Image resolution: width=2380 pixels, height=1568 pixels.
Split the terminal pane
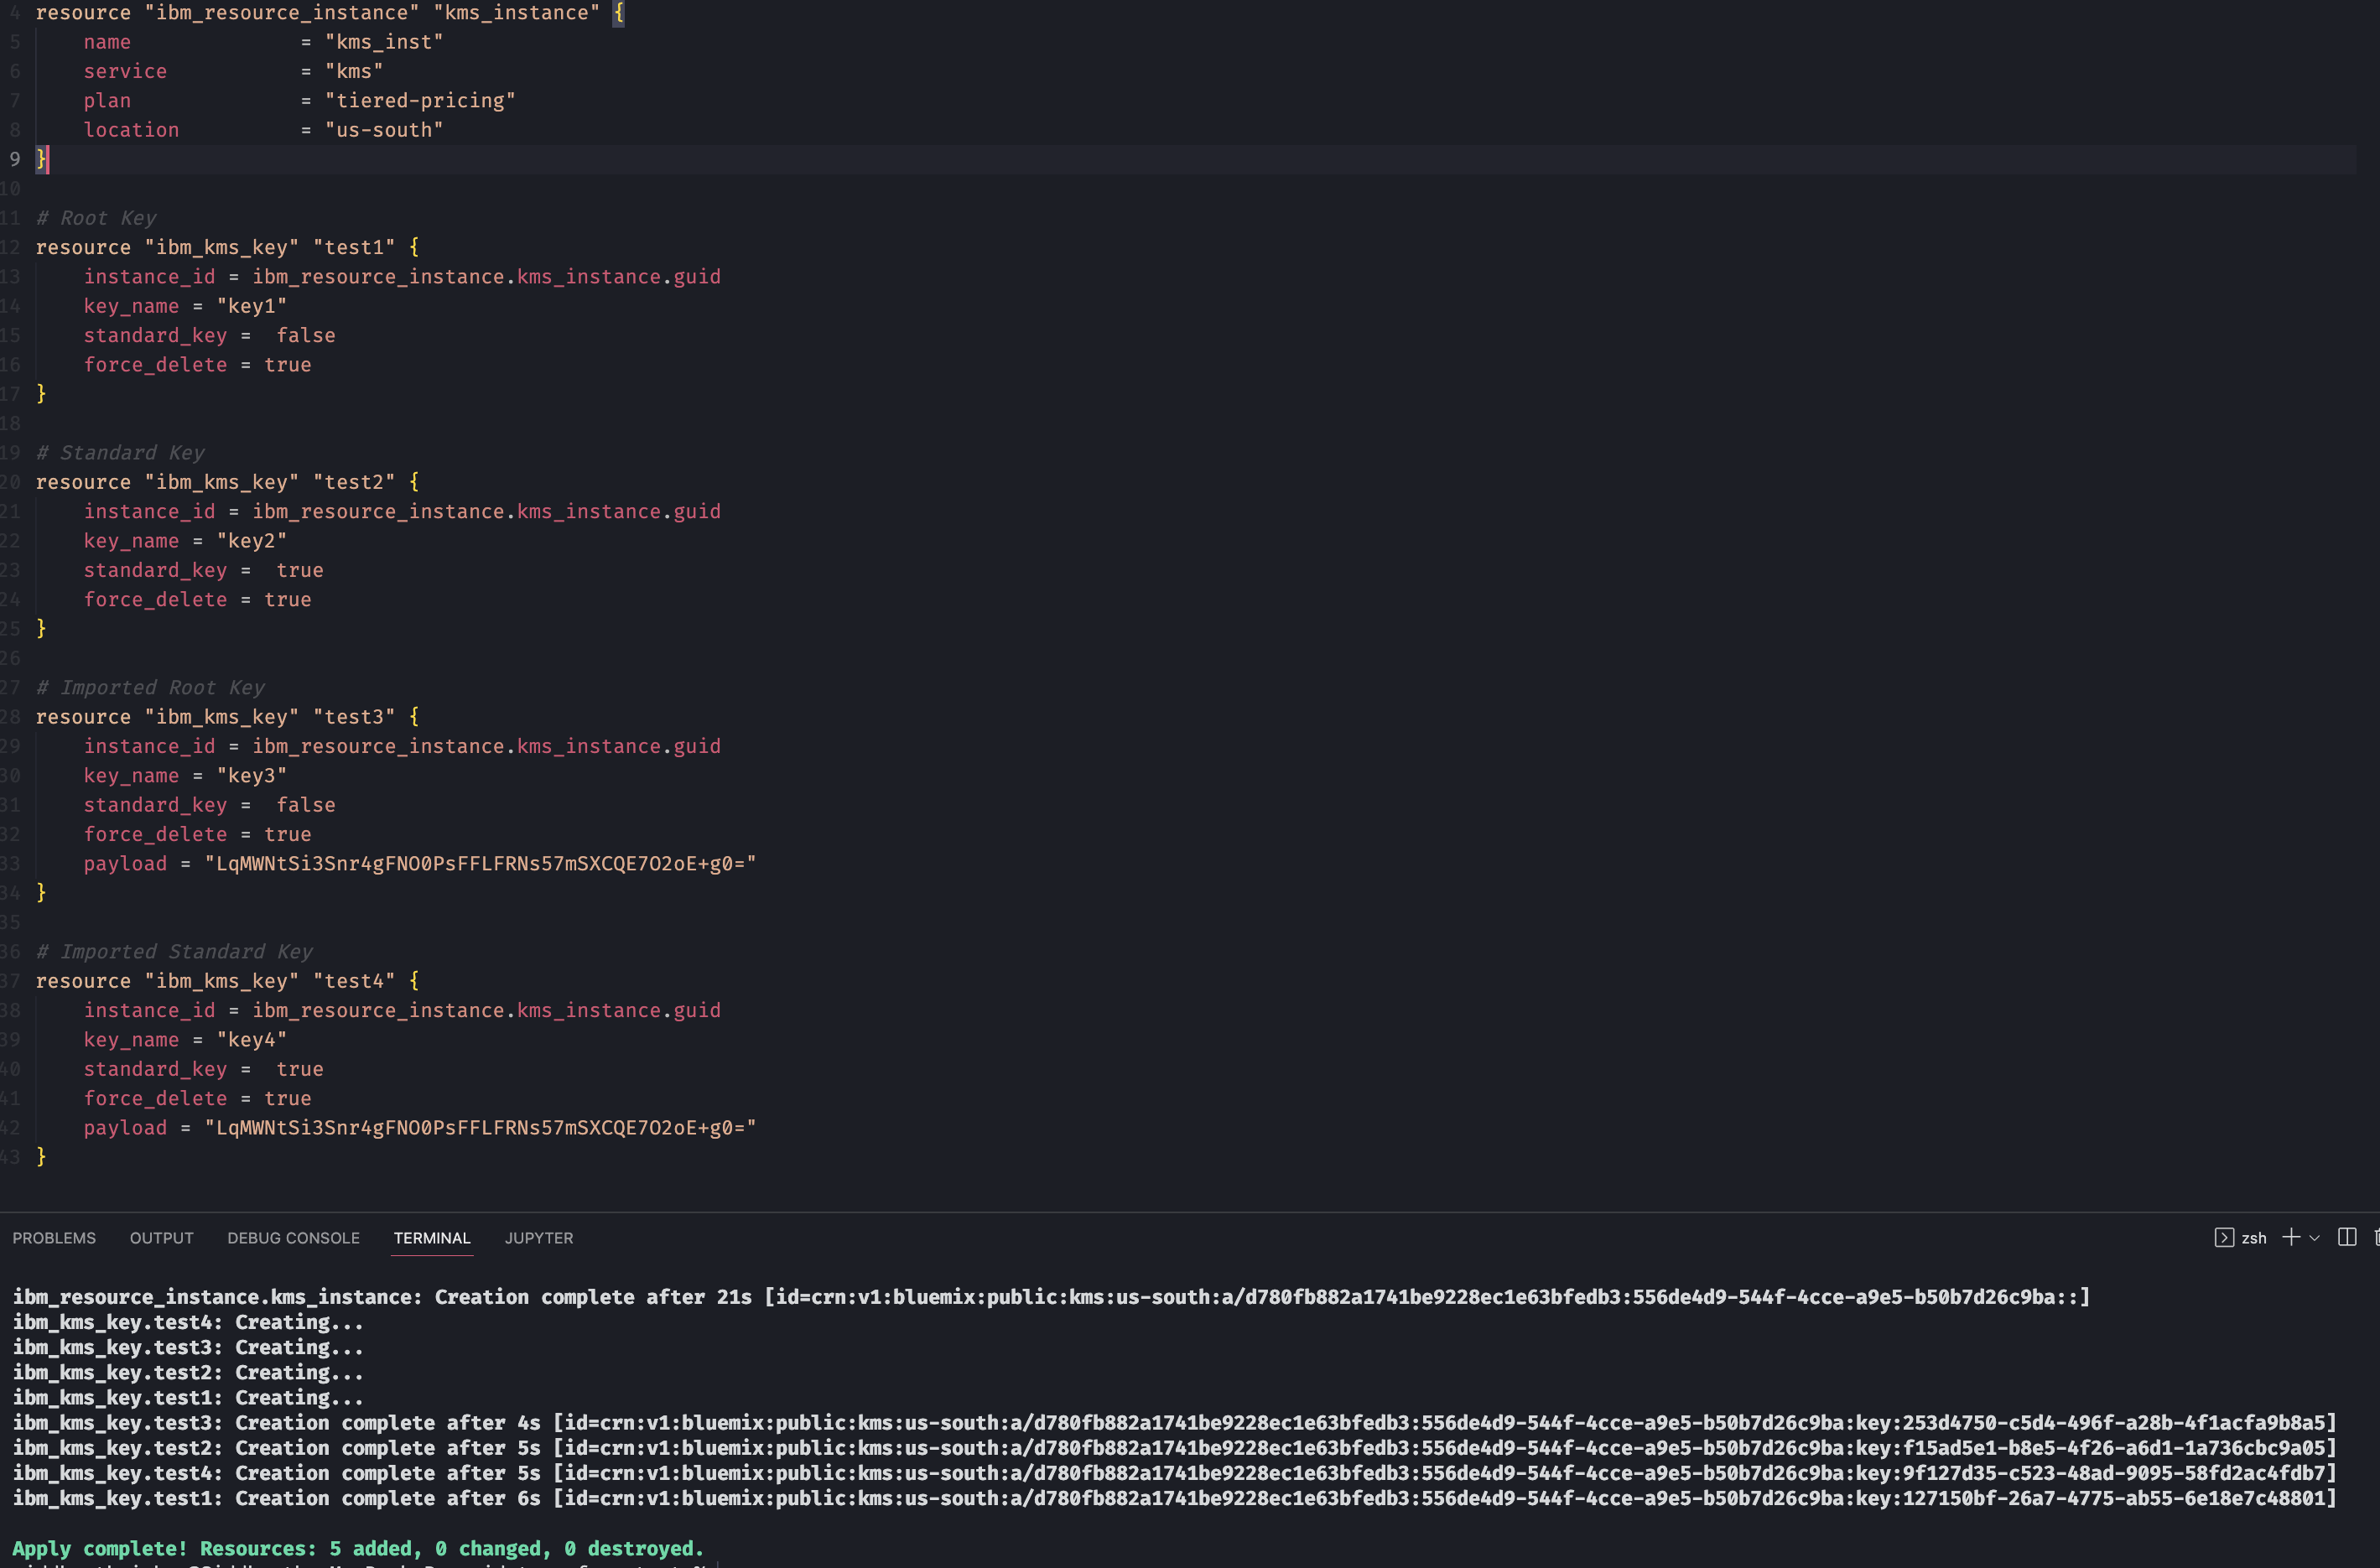click(x=2347, y=1238)
